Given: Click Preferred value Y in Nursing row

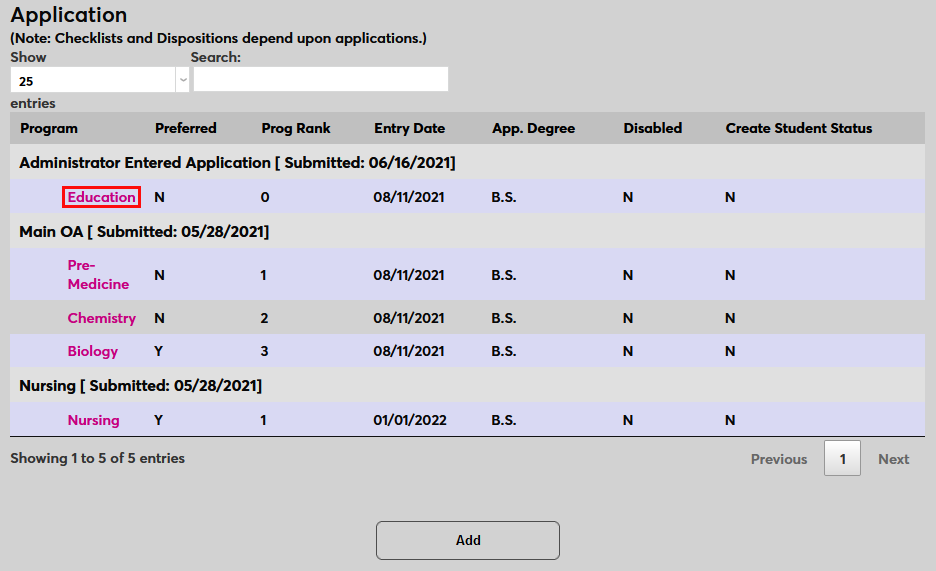Looking at the screenshot, I should (158, 420).
